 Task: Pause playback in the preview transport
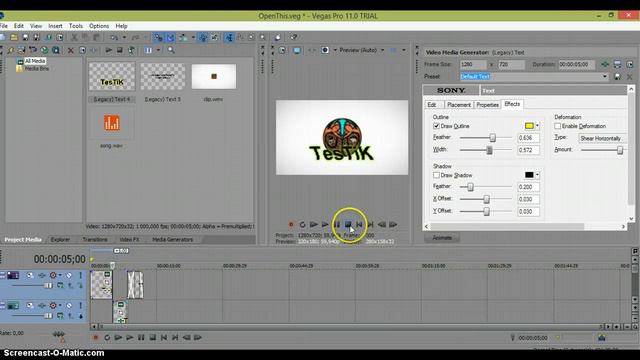click(337, 224)
